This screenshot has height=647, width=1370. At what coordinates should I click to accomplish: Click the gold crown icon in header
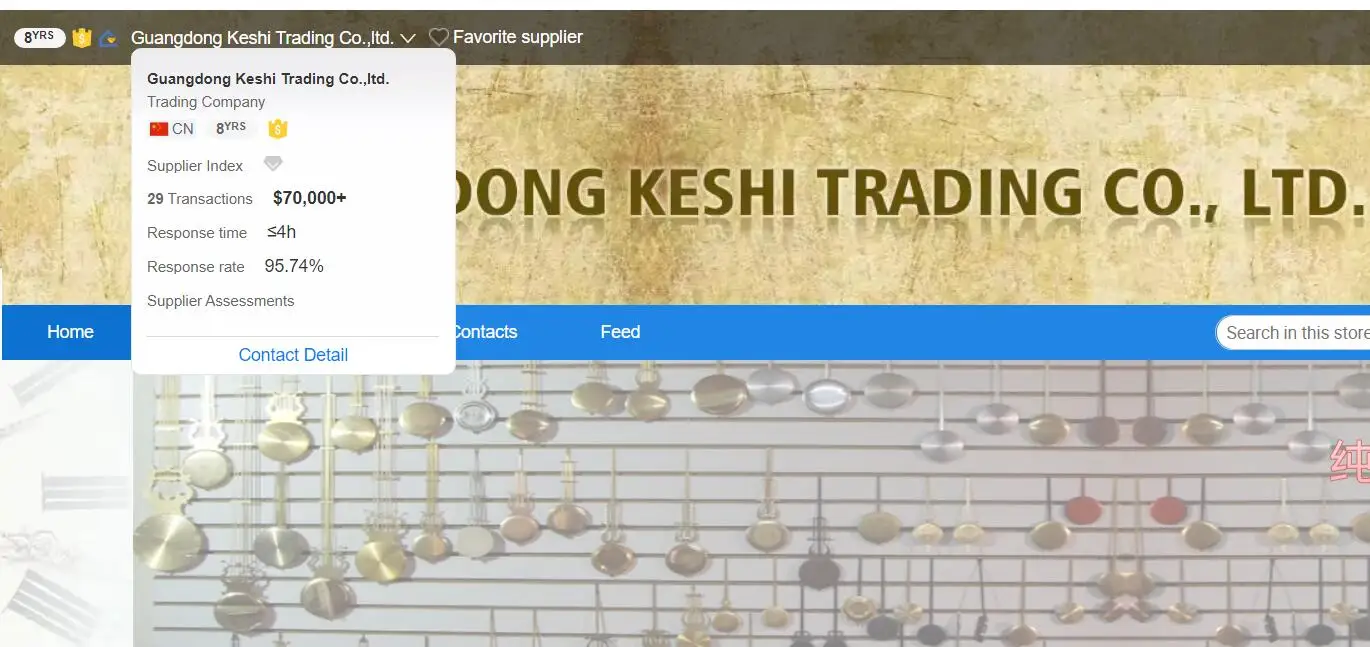82,38
